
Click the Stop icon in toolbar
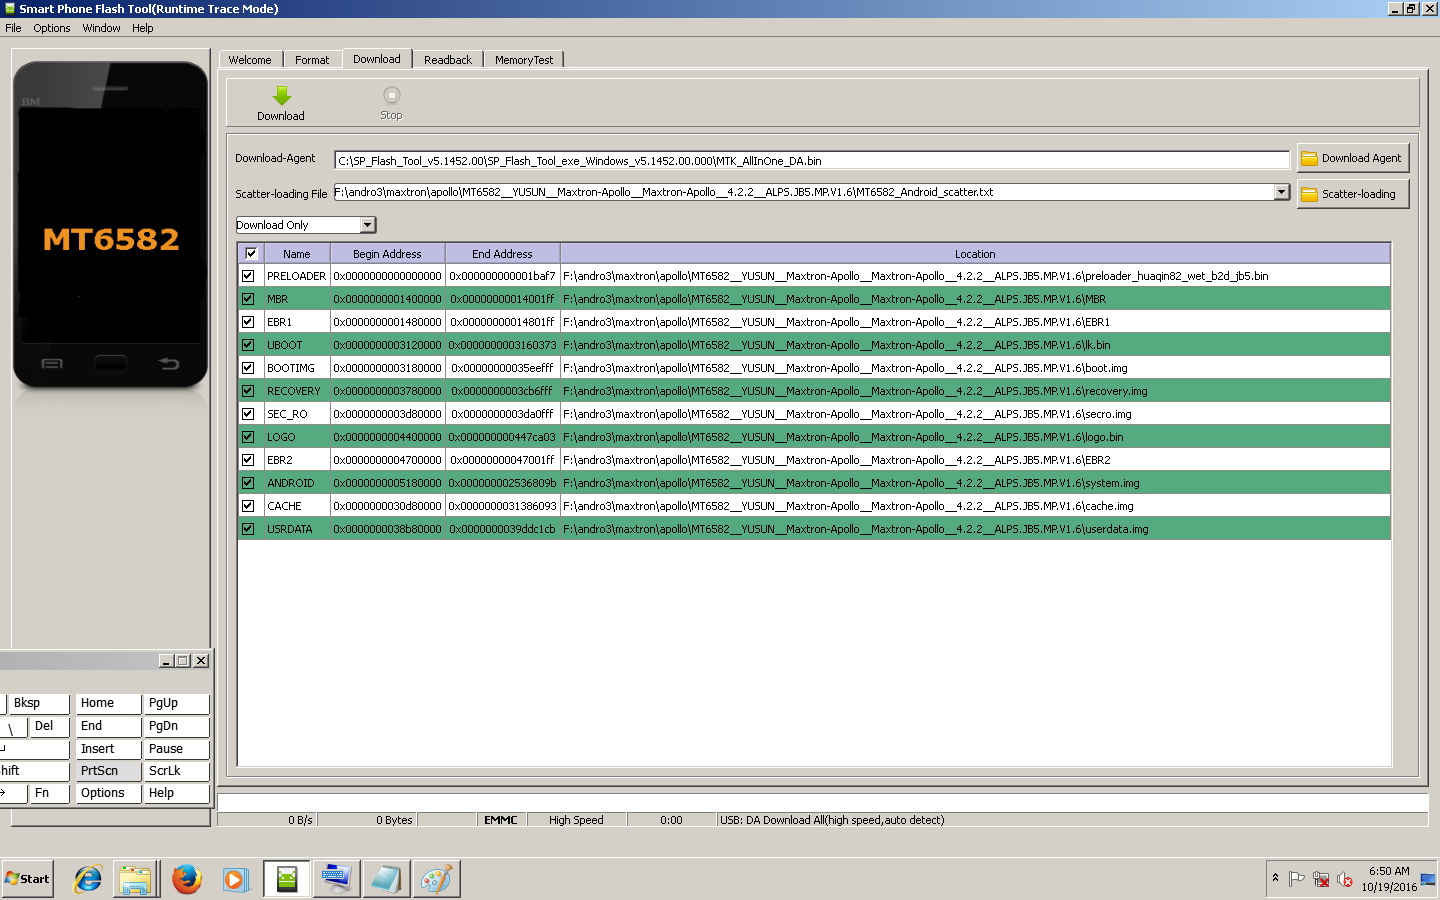point(391,95)
